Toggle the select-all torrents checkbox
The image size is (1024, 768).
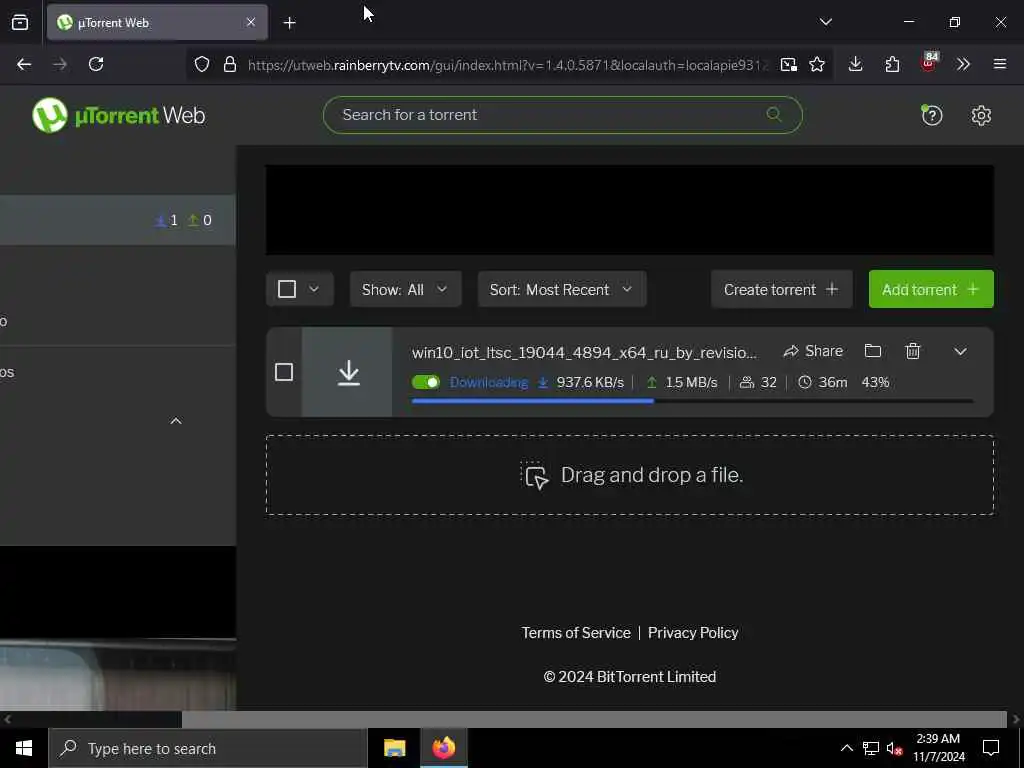287,289
